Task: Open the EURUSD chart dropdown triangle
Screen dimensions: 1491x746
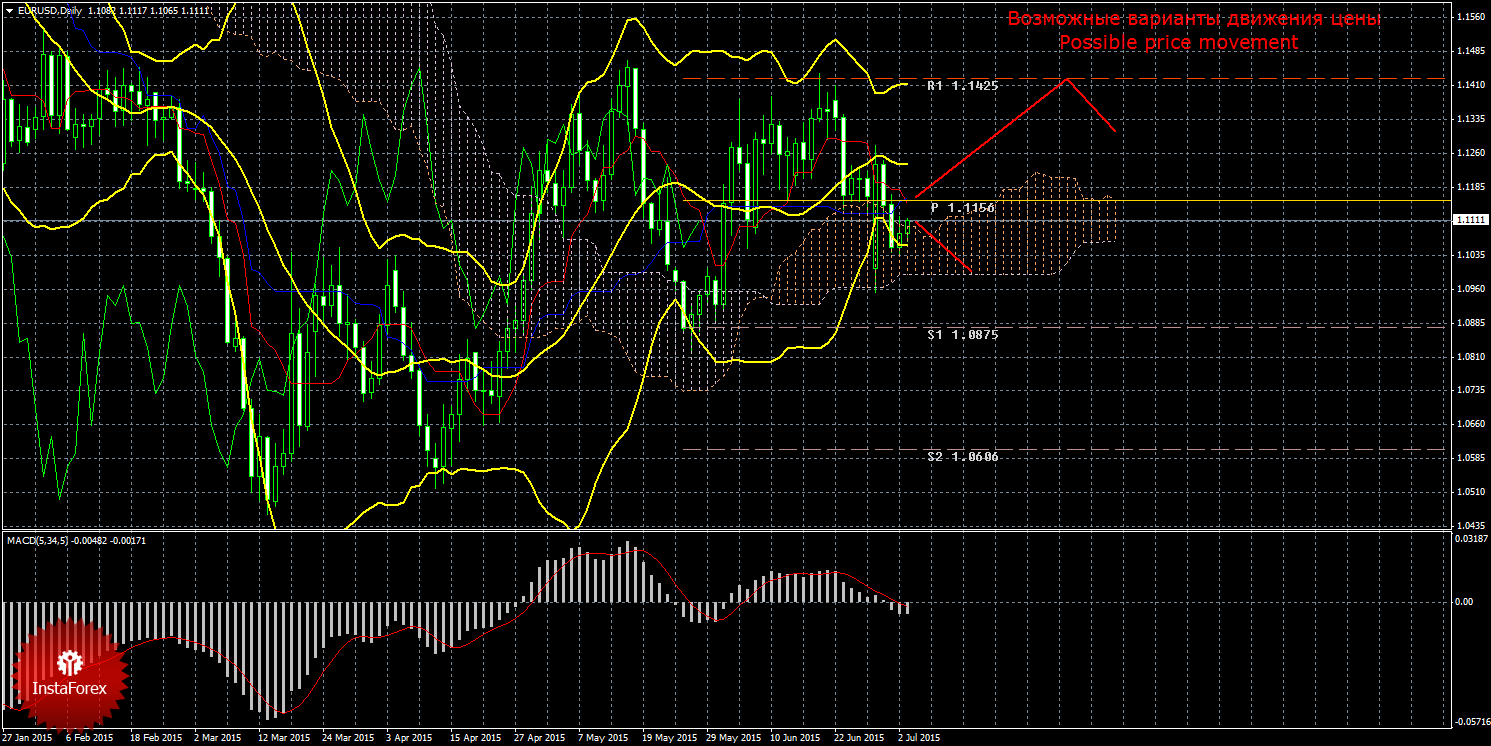Action: [x=9, y=10]
